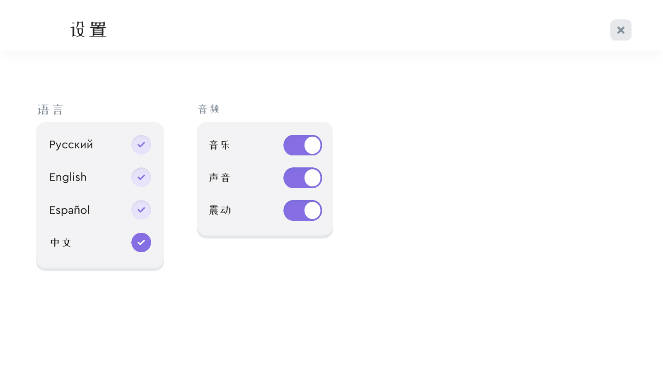
Task: Click the audio section heading above 音乐
Action: tap(208, 109)
